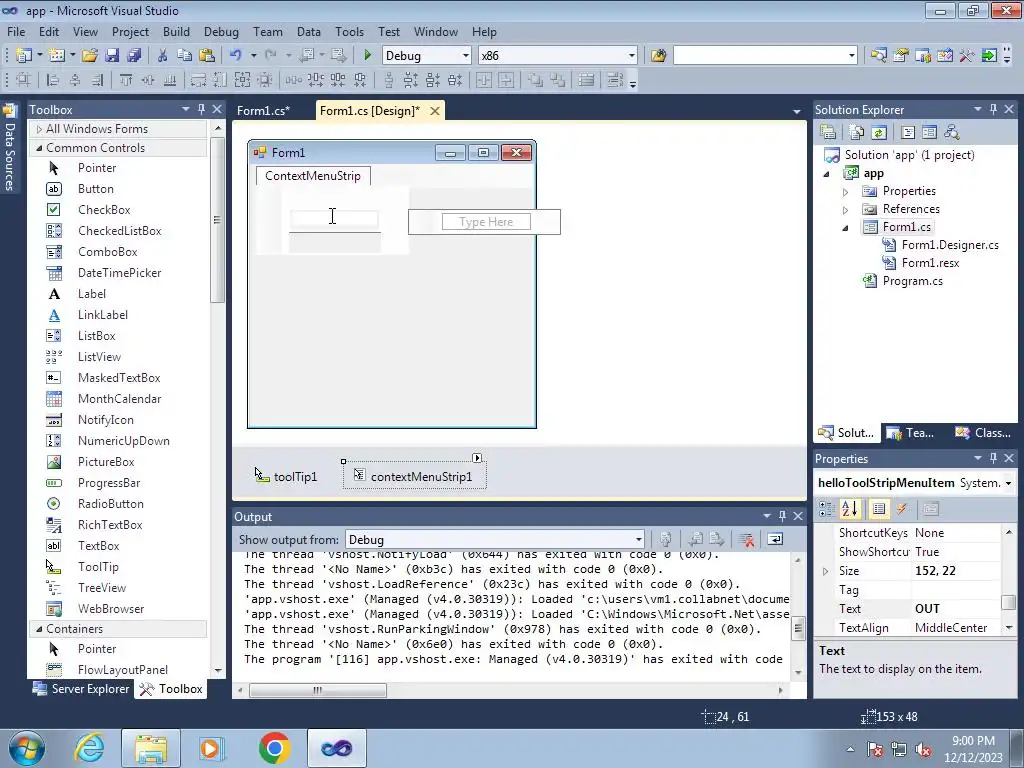Collapse the Containers group in Toolbox
The image size is (1024, 768).
click(39, 629)
